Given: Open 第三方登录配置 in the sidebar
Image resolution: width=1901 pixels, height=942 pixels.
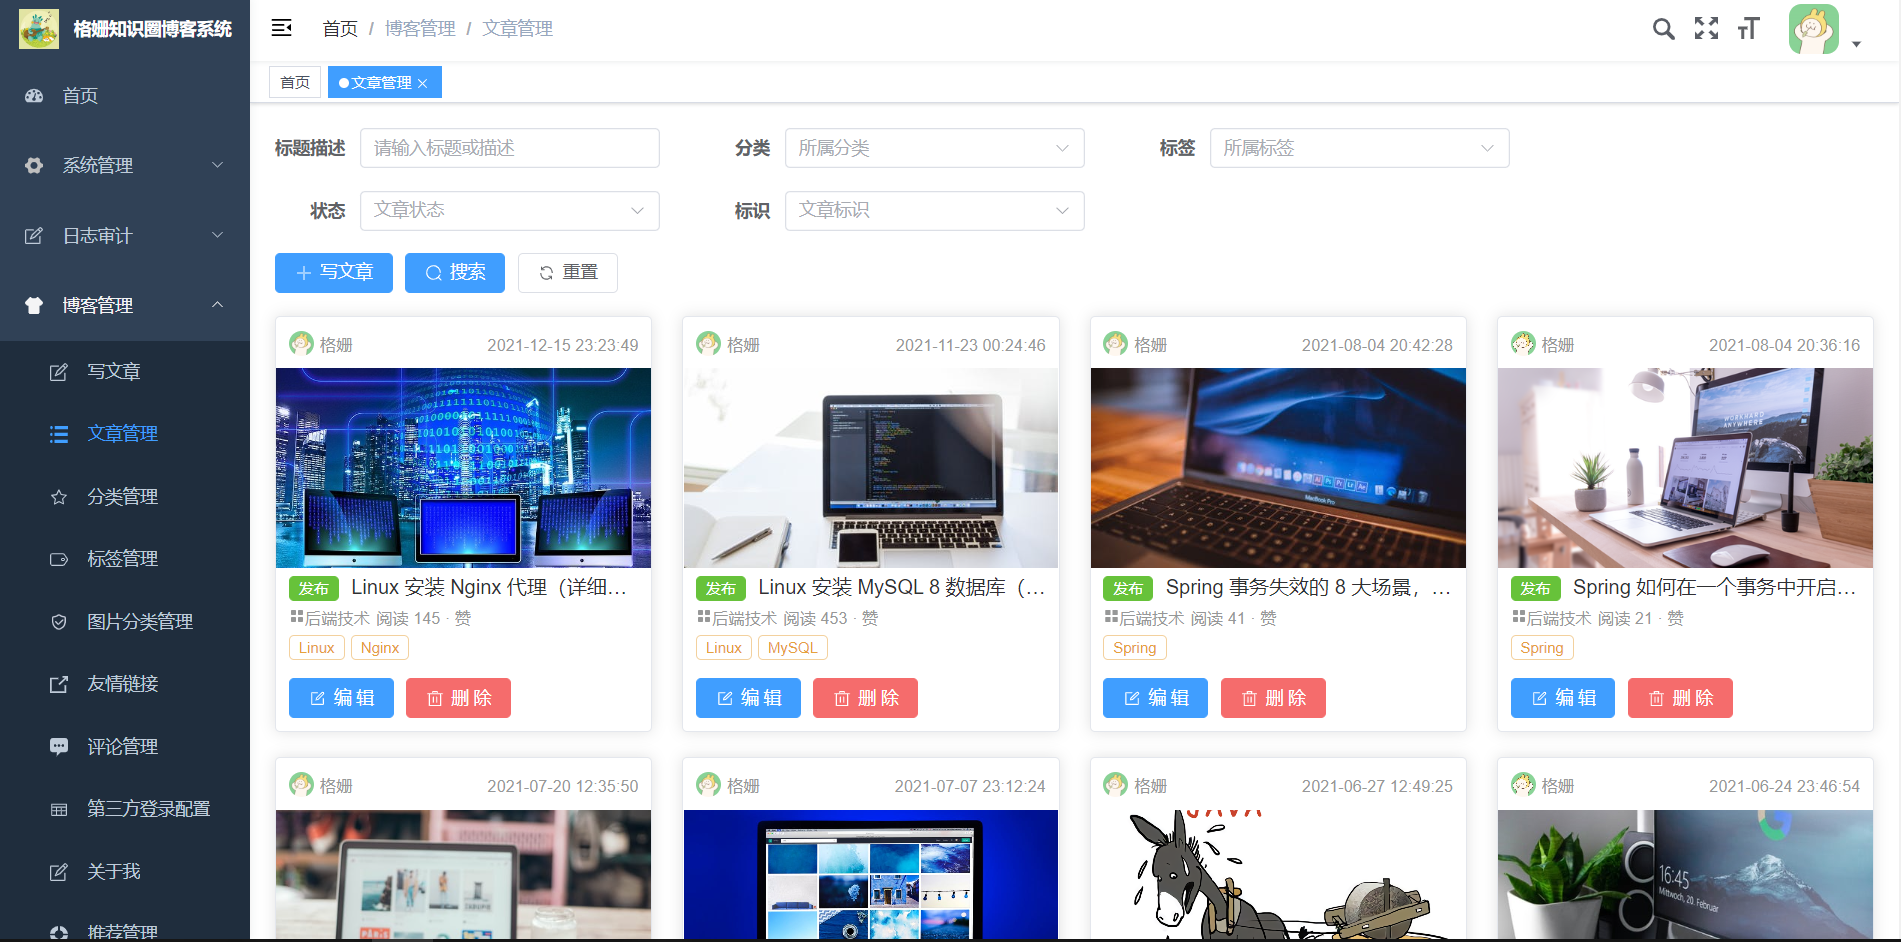Looking at the screenshot, I should pos(125,809).
